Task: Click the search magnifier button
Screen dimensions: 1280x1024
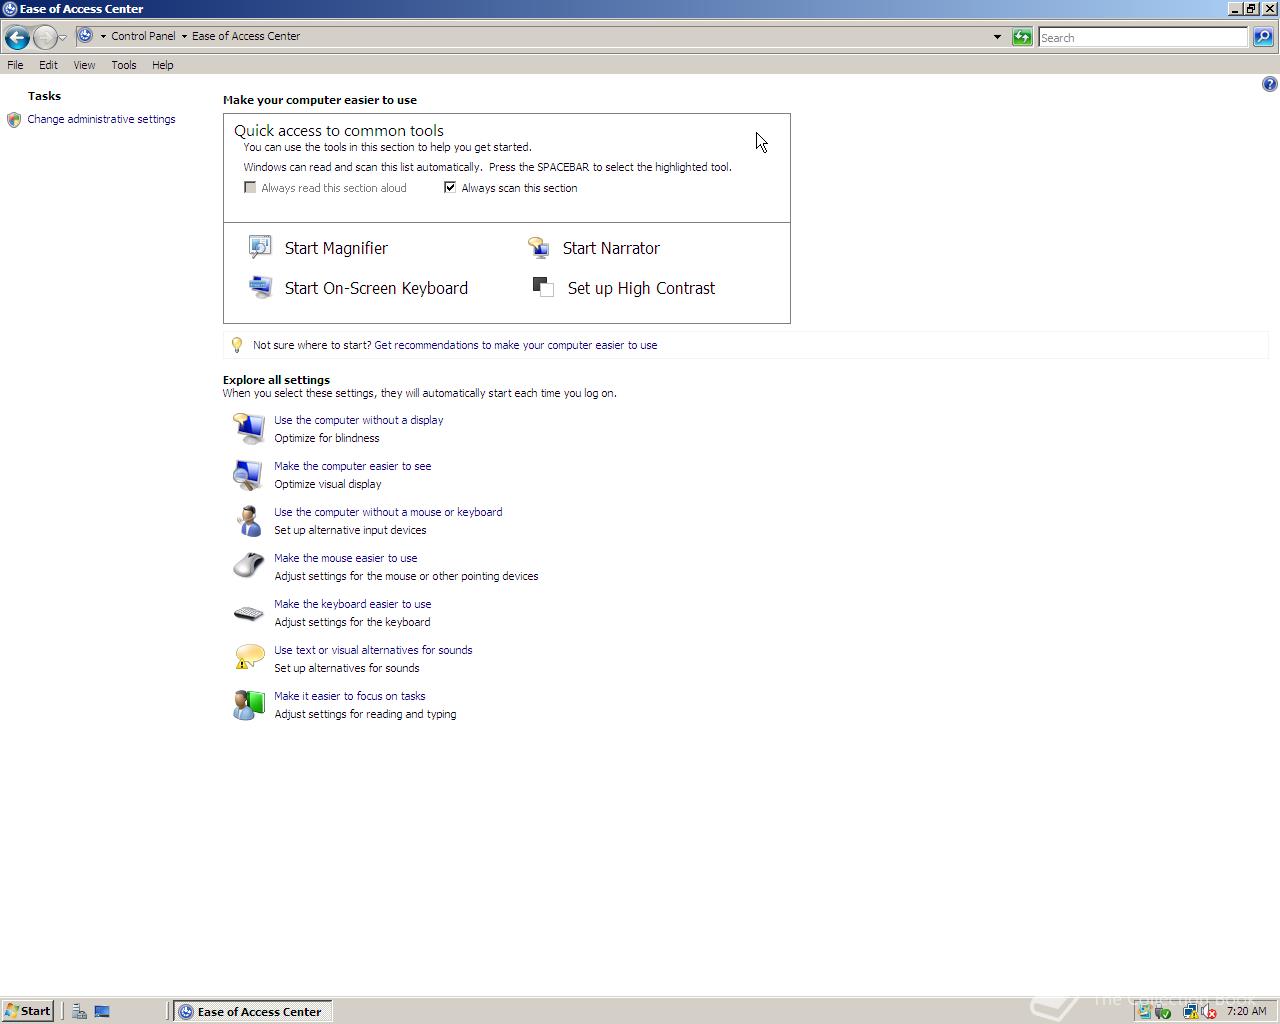Action: (x=1263, y=37)
